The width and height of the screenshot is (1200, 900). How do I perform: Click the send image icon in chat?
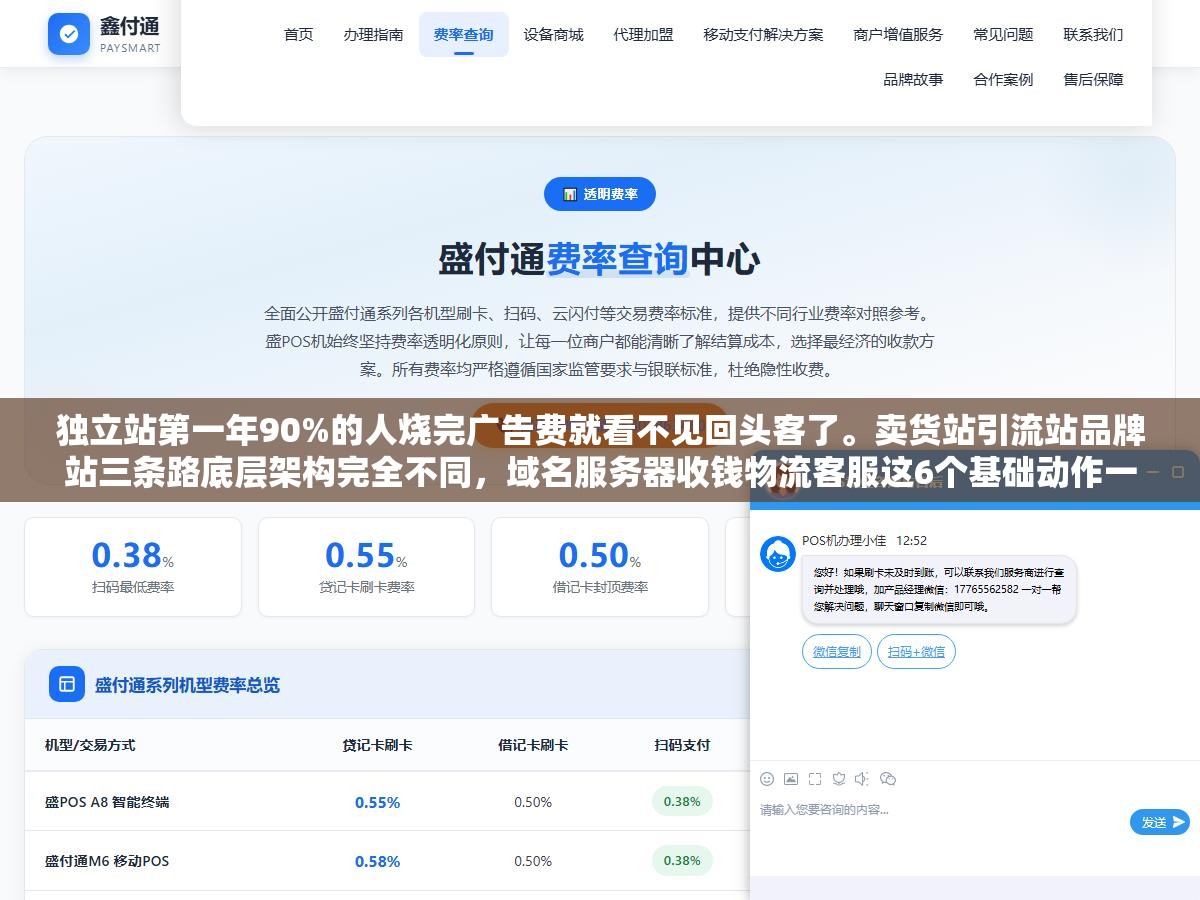(791, 778)
